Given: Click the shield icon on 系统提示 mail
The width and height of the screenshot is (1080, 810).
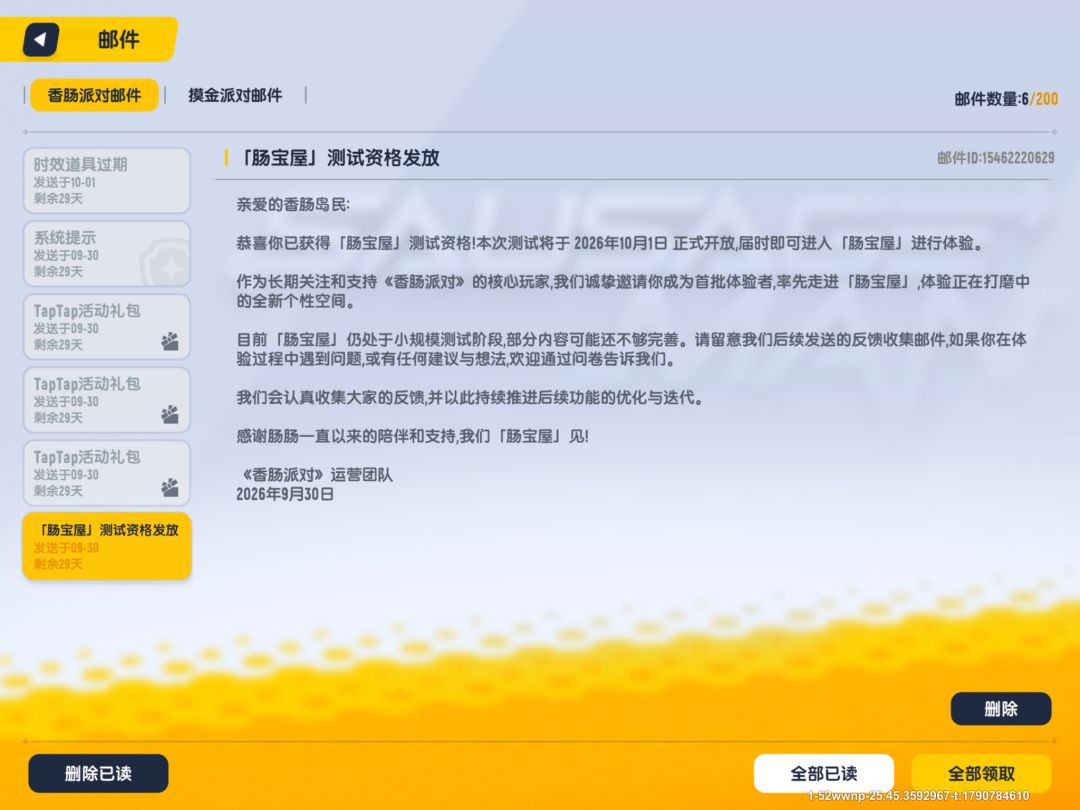Looking at the screenshot, I should coord(165,263).
